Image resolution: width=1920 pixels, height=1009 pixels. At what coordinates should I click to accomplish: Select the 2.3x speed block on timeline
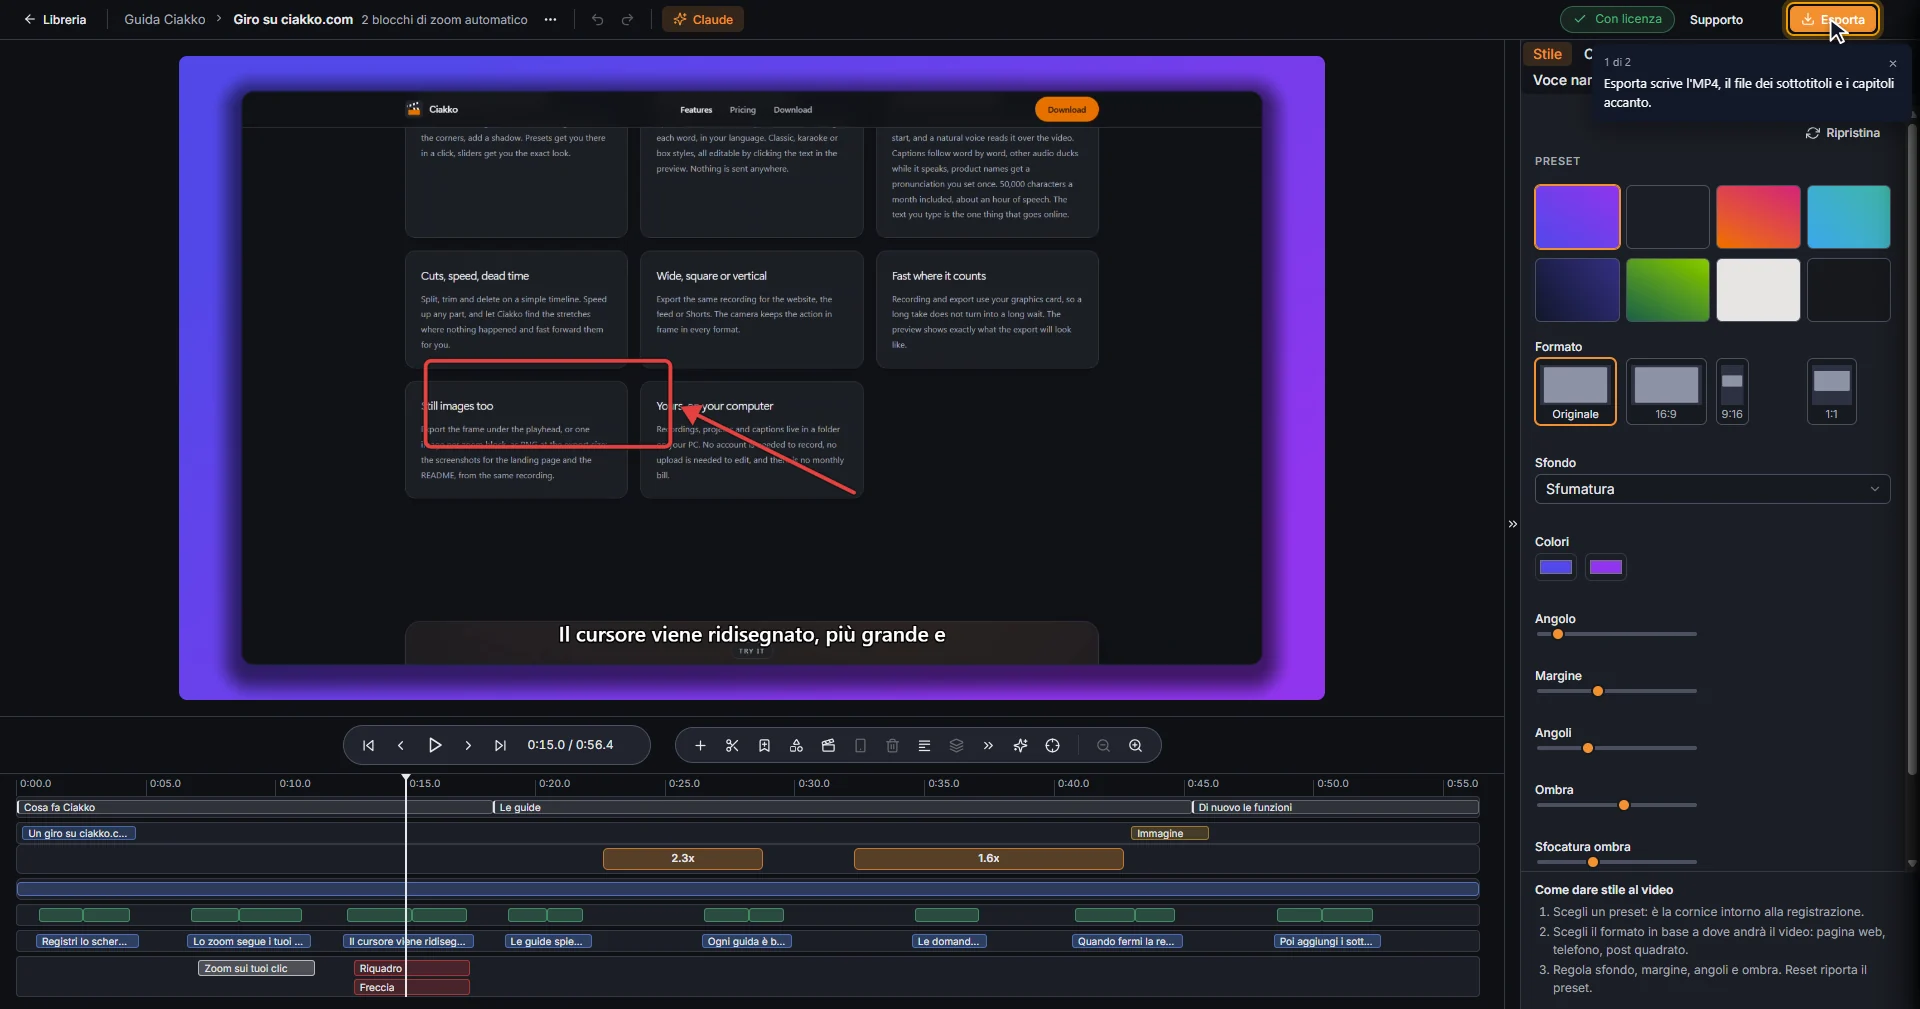[683, 859]
